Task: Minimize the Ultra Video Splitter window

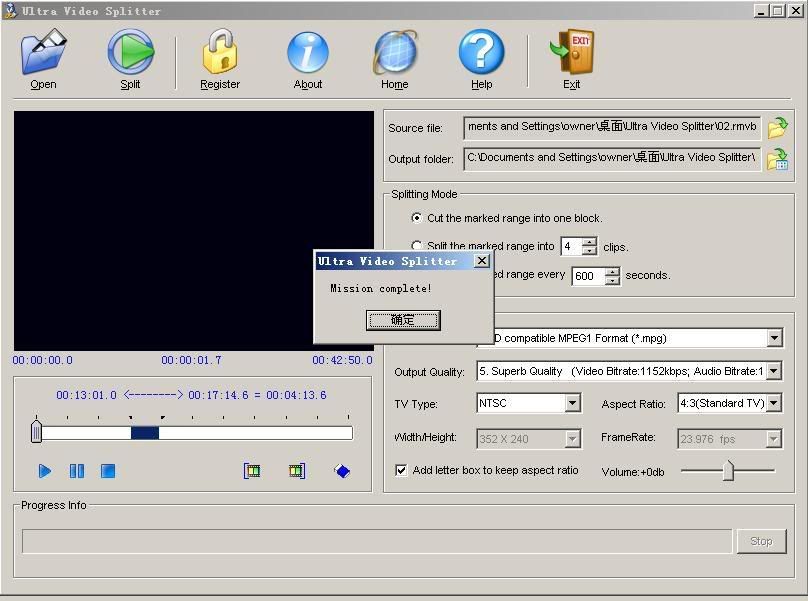Action: pos(761,10)
